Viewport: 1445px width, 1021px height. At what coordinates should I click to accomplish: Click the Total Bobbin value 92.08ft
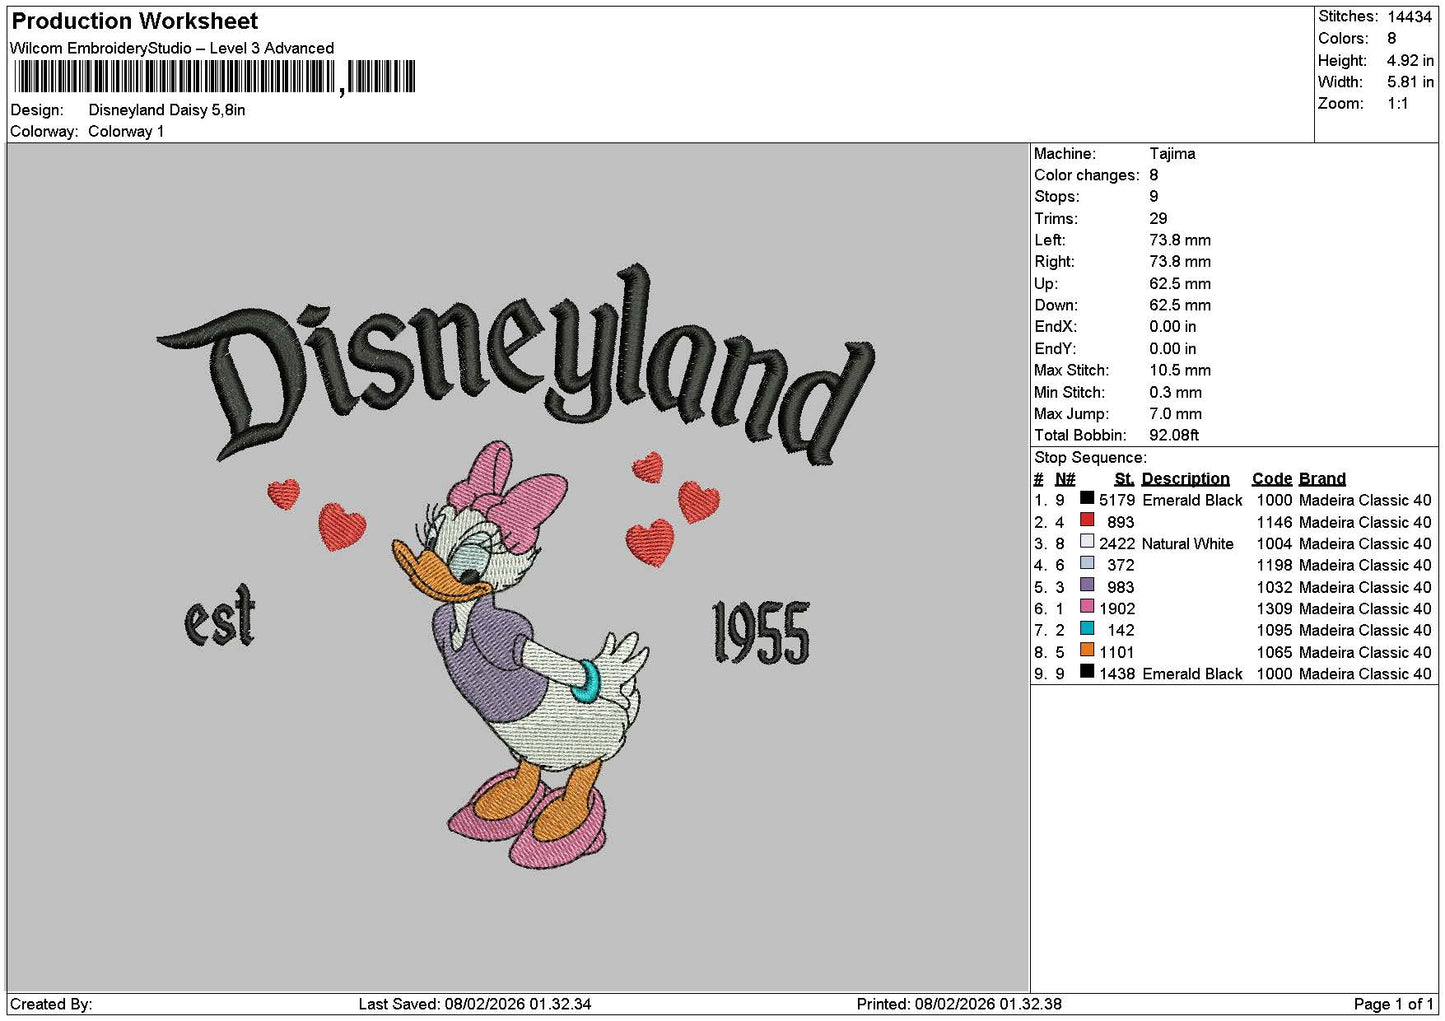[1174, 435]
